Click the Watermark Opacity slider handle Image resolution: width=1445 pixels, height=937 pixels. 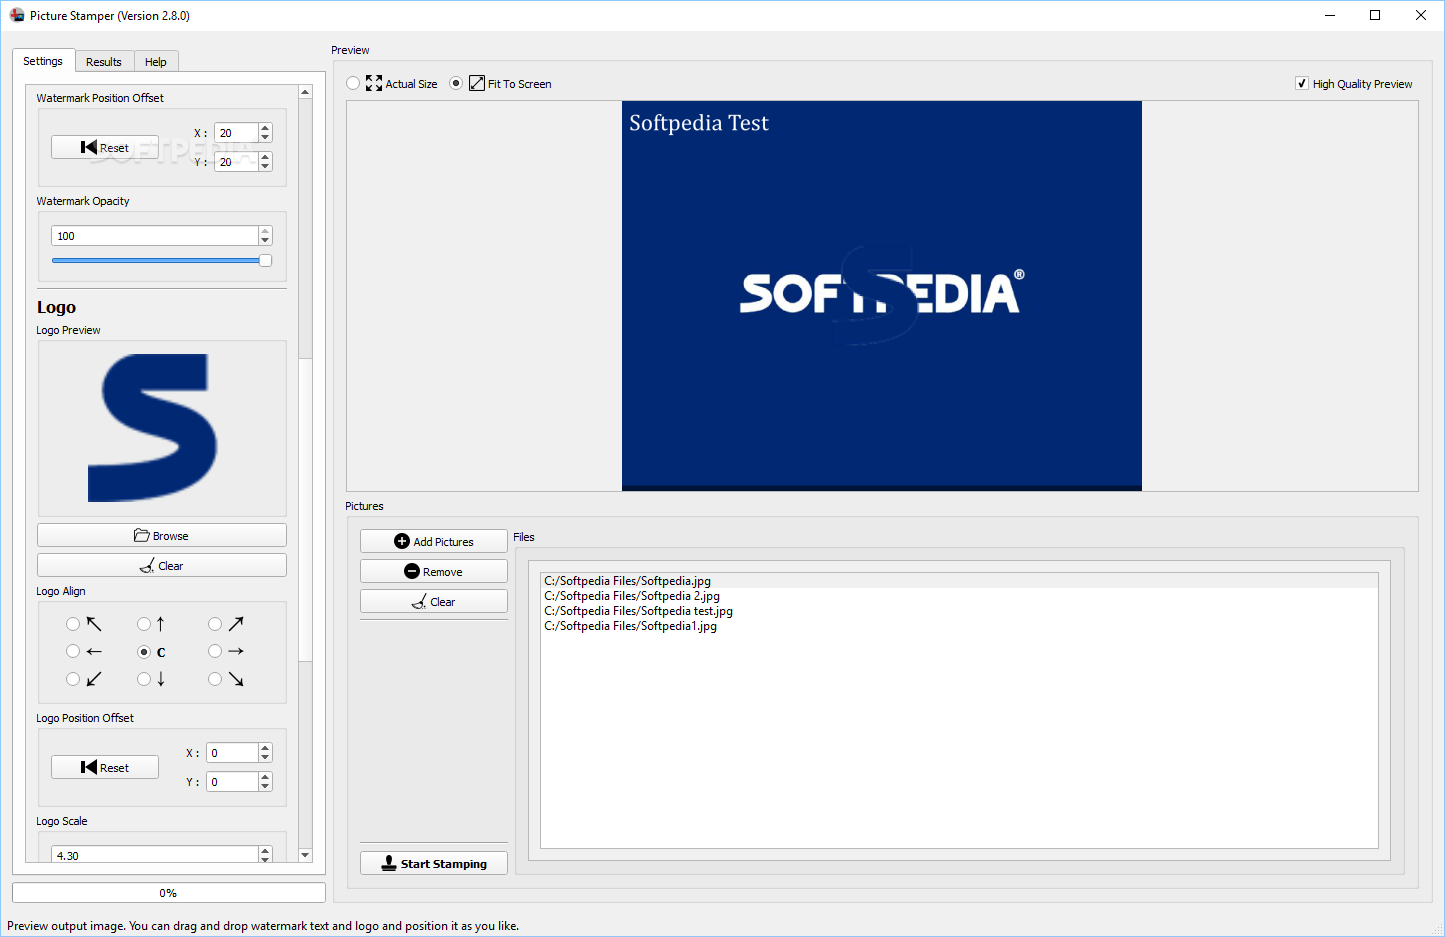[265, 260]
